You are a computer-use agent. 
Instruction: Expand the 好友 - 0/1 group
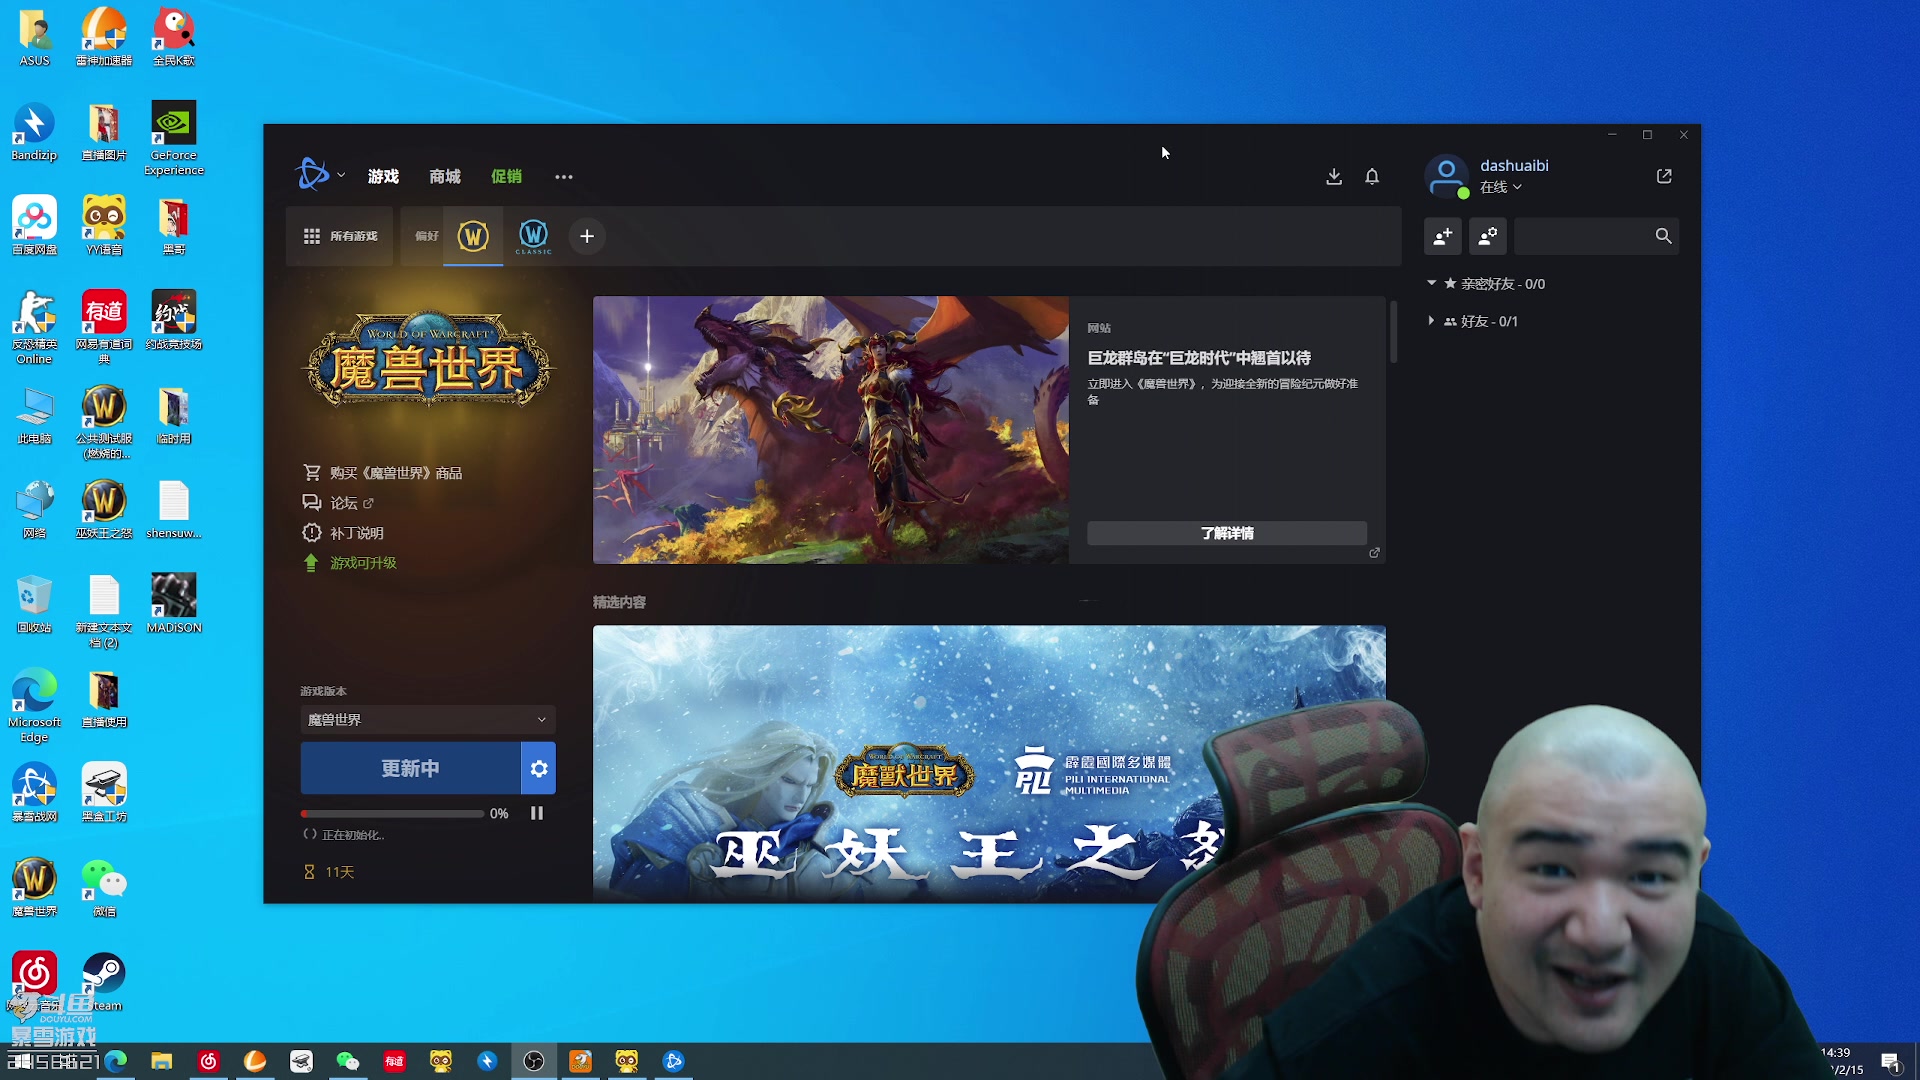coord(1431,321)
